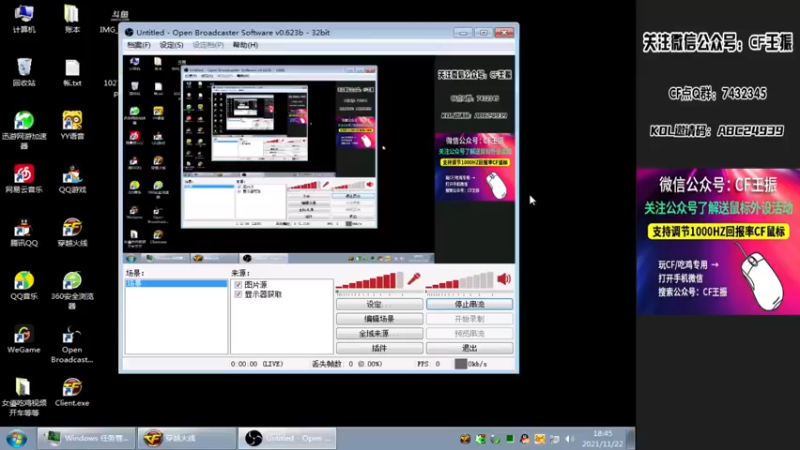The image size is (800, 450).
Task: Mute the desktop speaker icon in OBS
Action: click(504, 279)
